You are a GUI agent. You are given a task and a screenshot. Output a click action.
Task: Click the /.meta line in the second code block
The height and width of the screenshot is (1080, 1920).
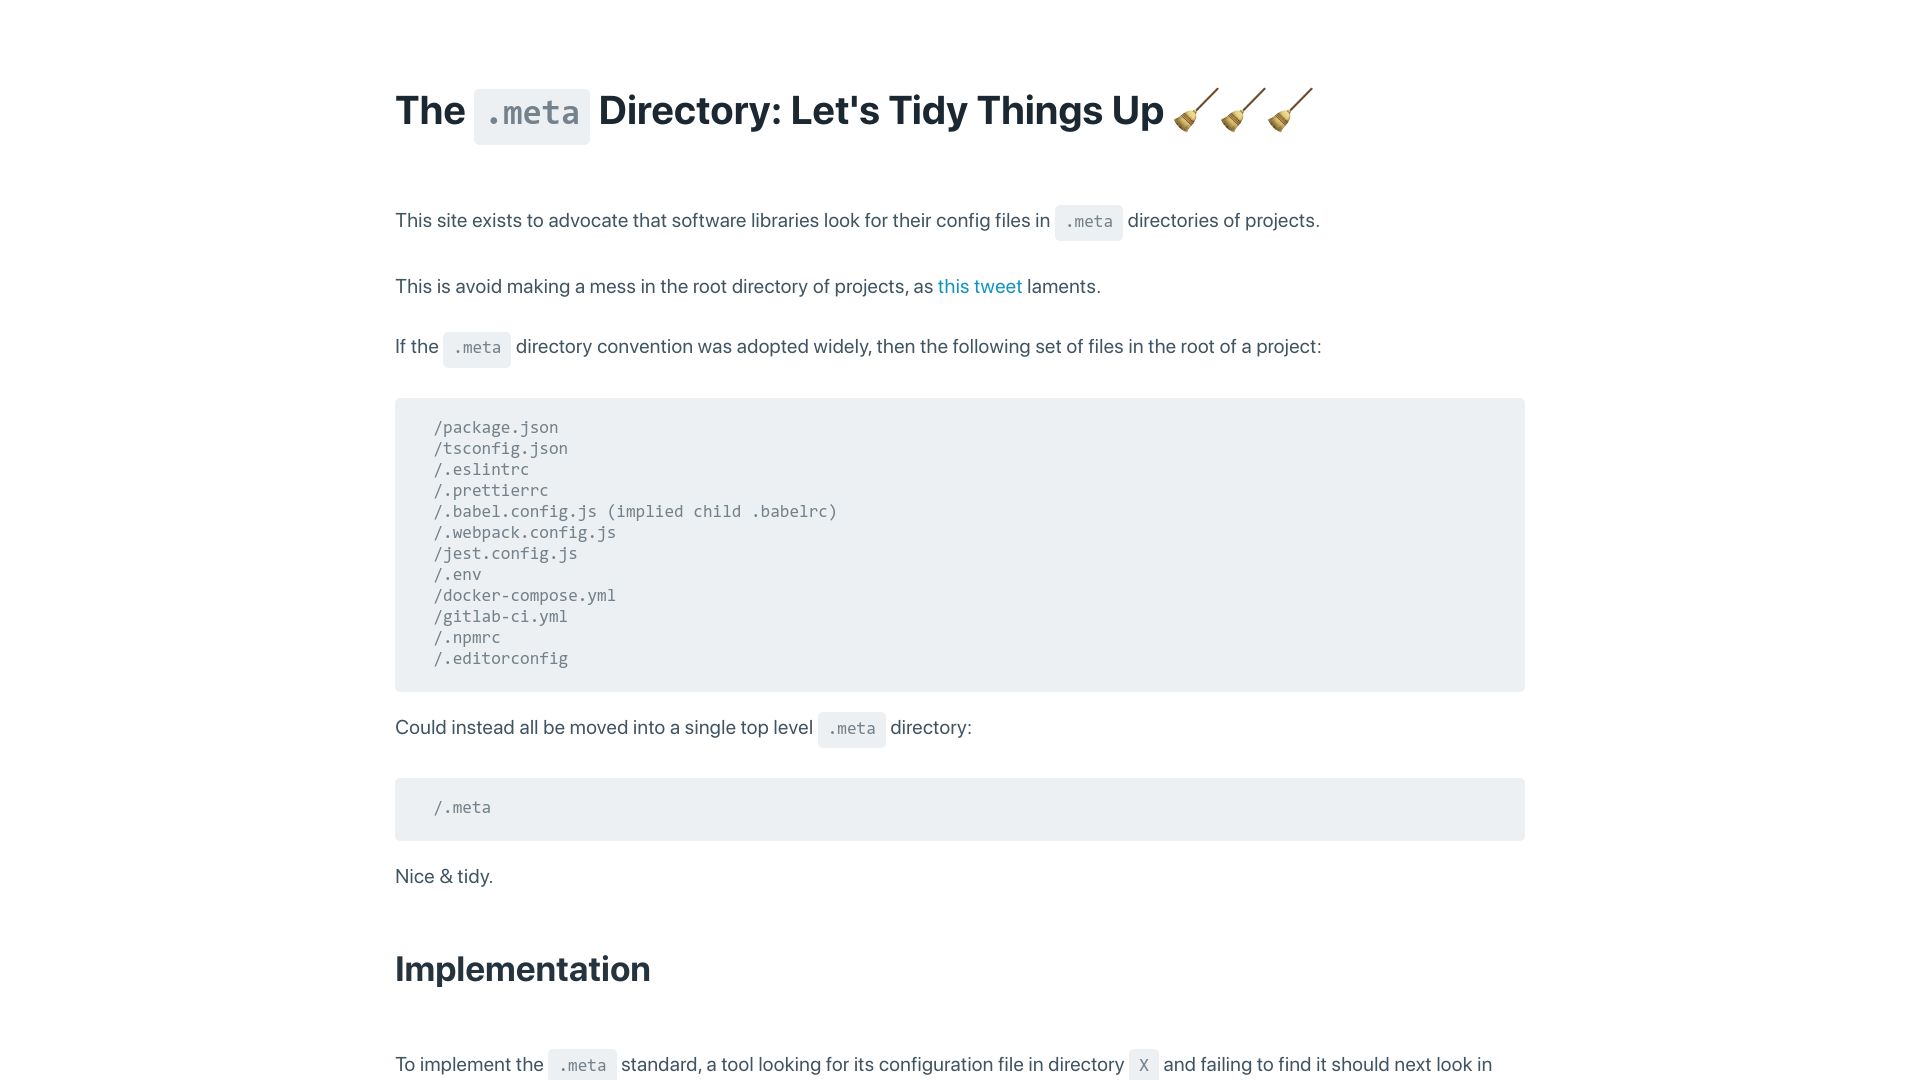(462, 808)
